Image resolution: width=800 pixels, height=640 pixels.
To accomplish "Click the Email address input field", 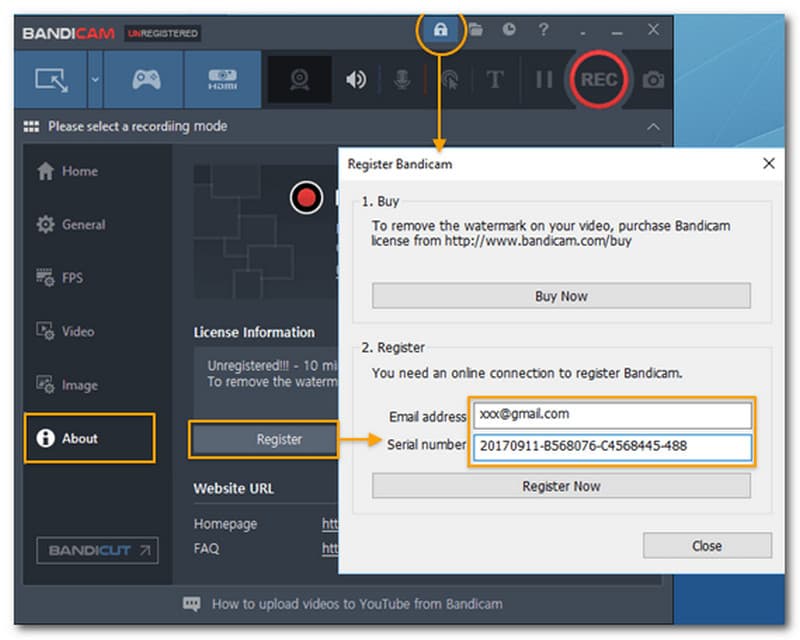I will pos(612,415).
